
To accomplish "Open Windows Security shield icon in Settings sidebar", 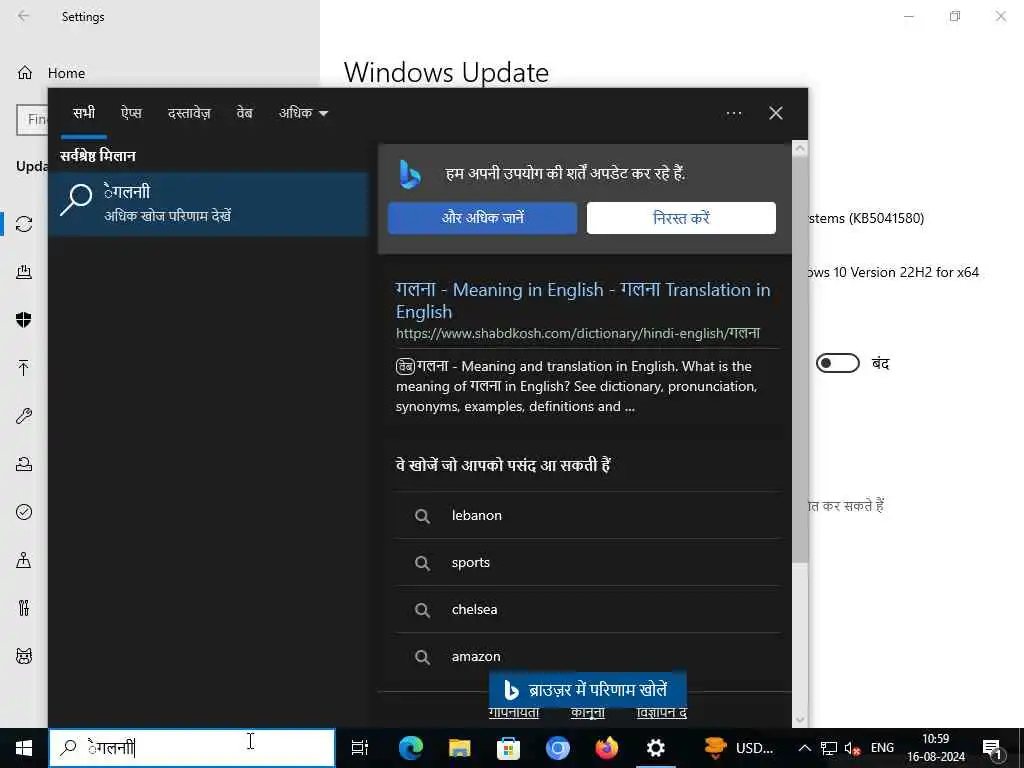I will [x=24, y=320].
